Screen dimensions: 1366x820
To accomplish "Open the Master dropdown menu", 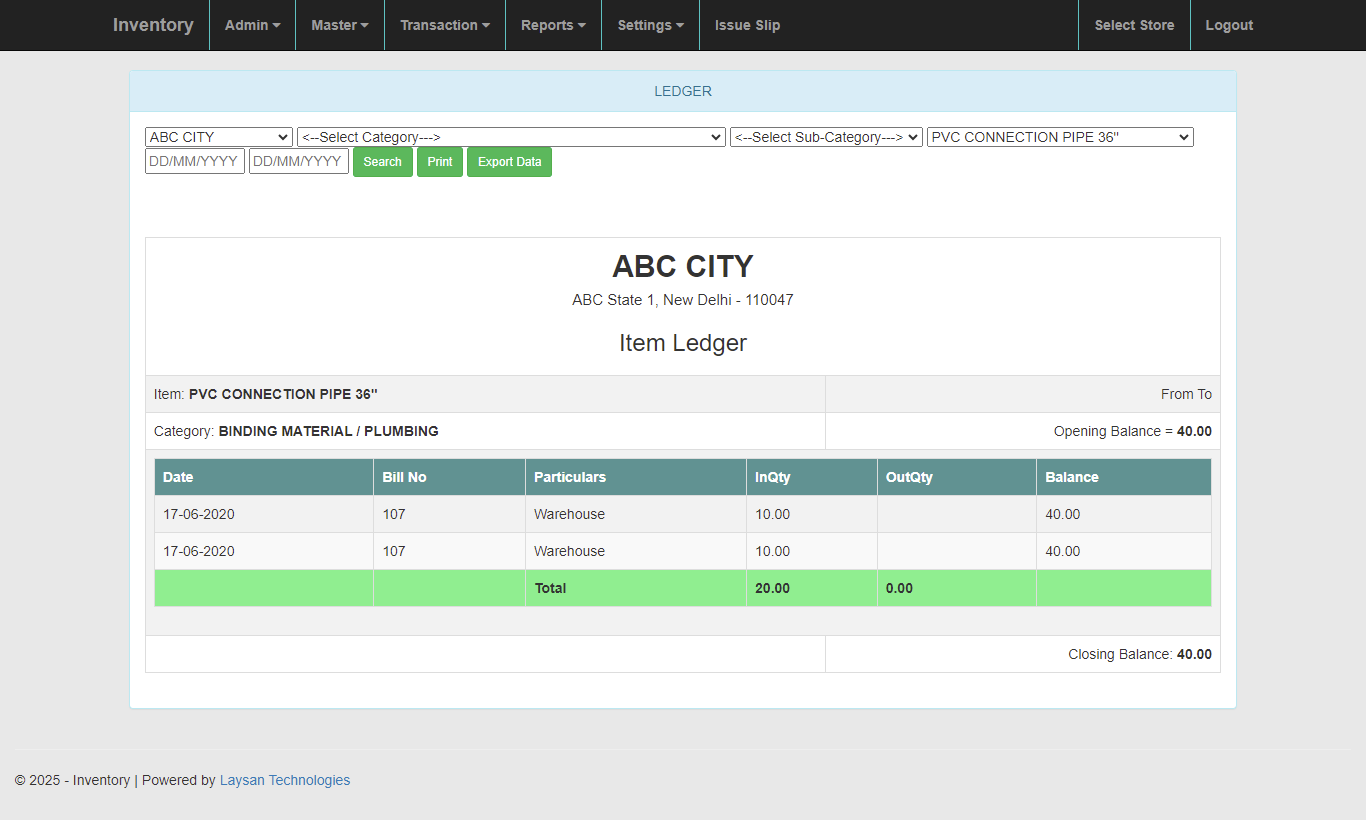I will click(340, 25).
